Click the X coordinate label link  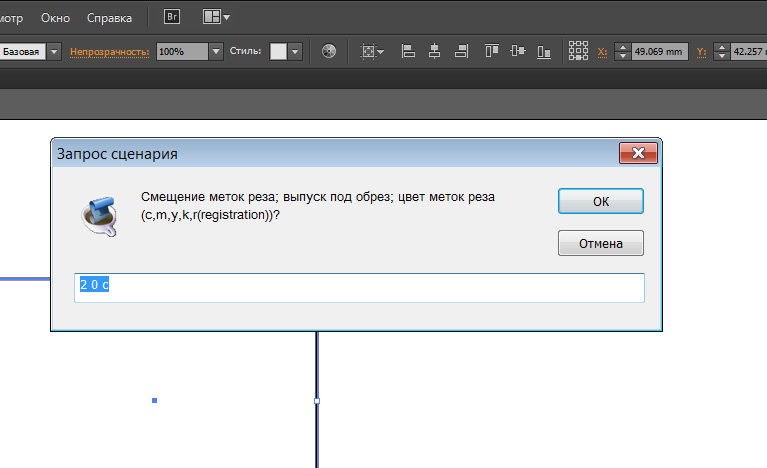coord(602,52)
